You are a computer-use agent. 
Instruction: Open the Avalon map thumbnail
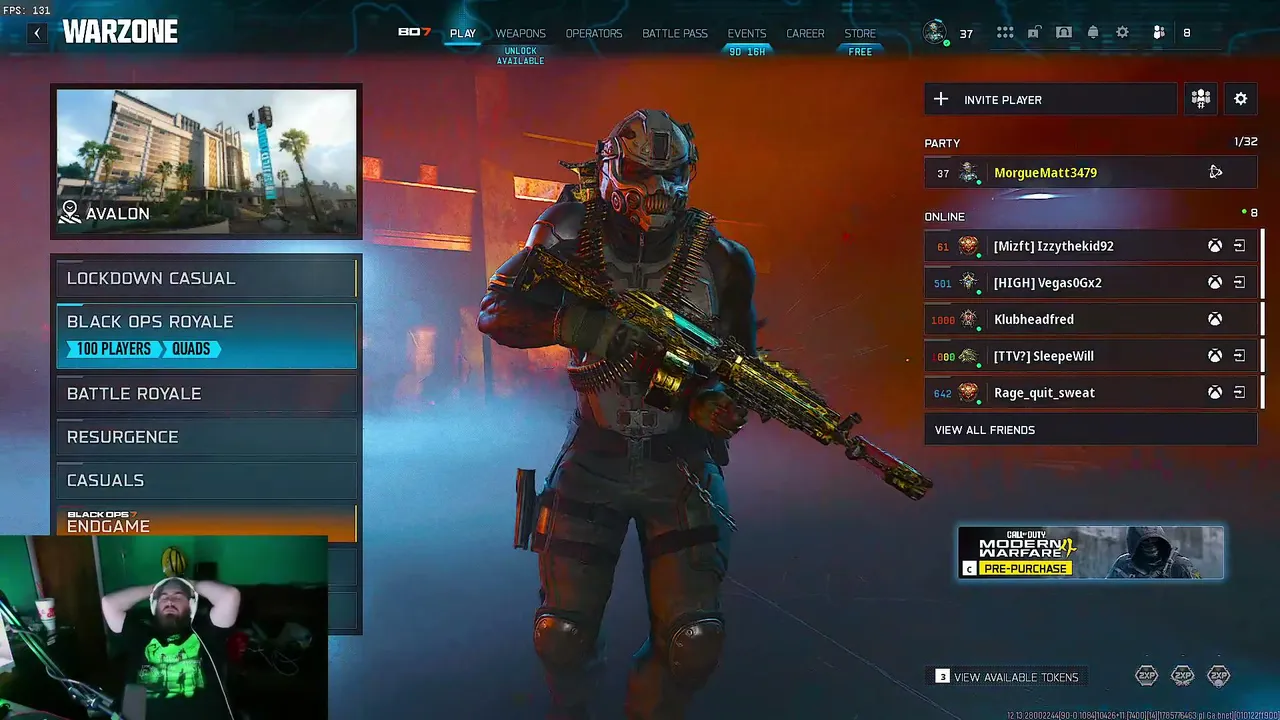tap(206, 161)
